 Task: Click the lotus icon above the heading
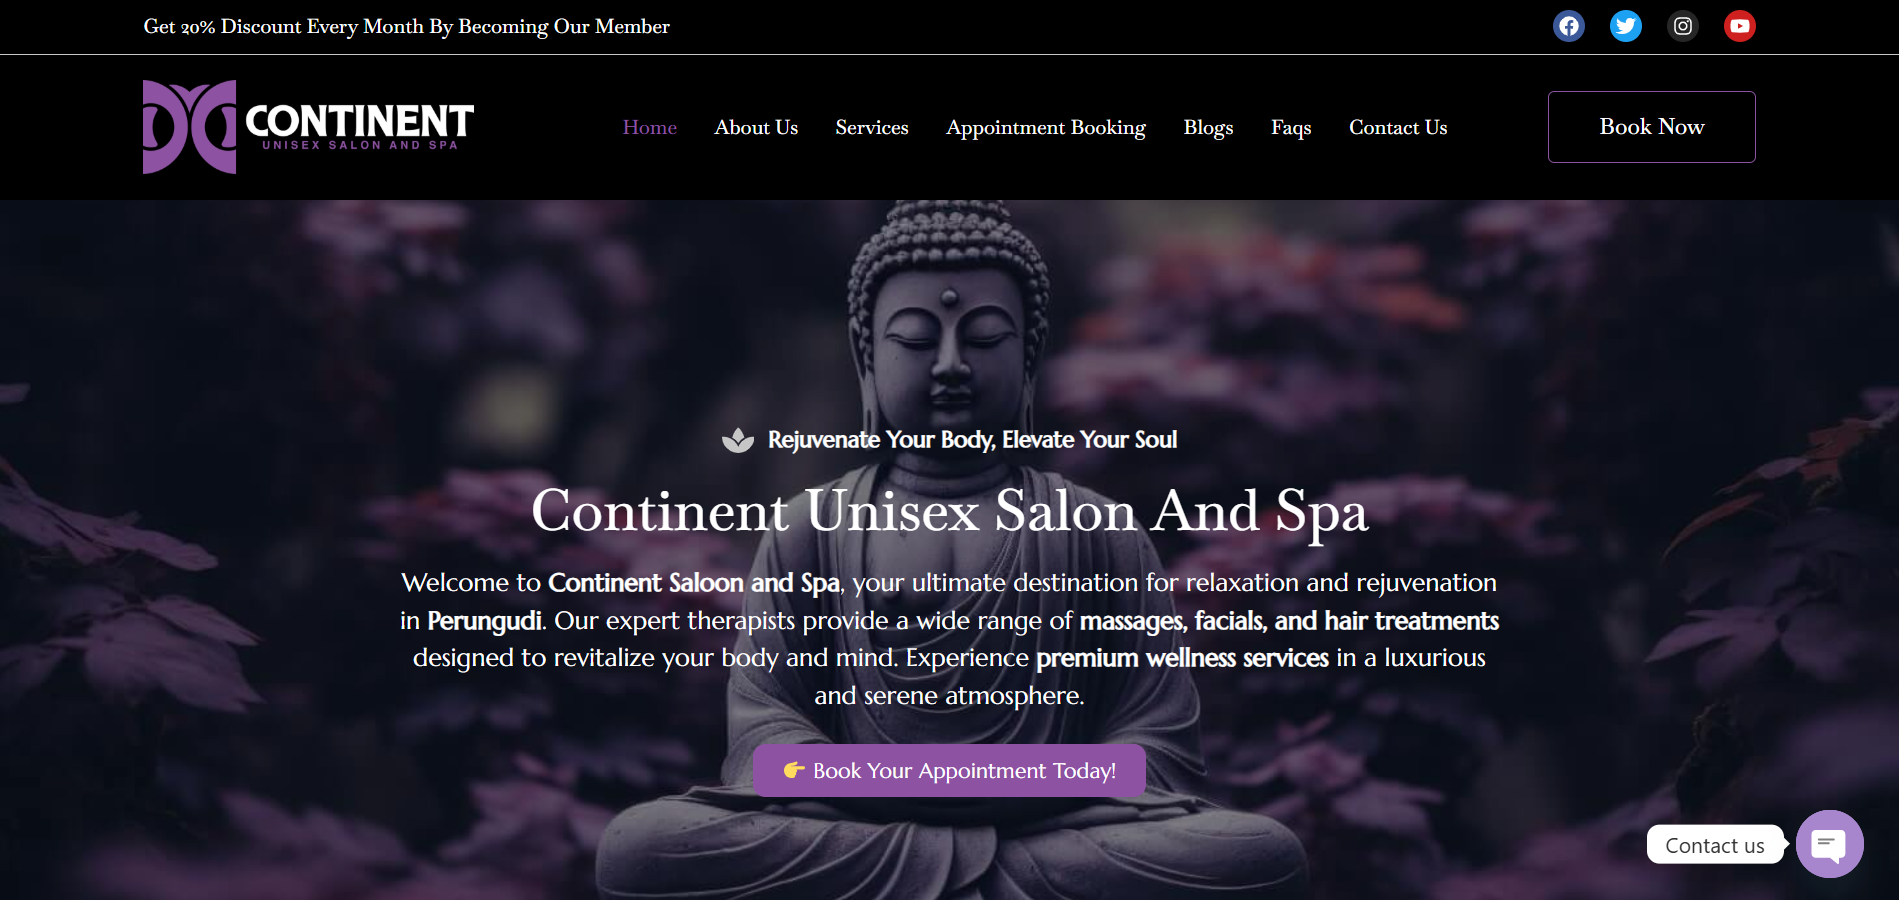(x=738, y=440)
